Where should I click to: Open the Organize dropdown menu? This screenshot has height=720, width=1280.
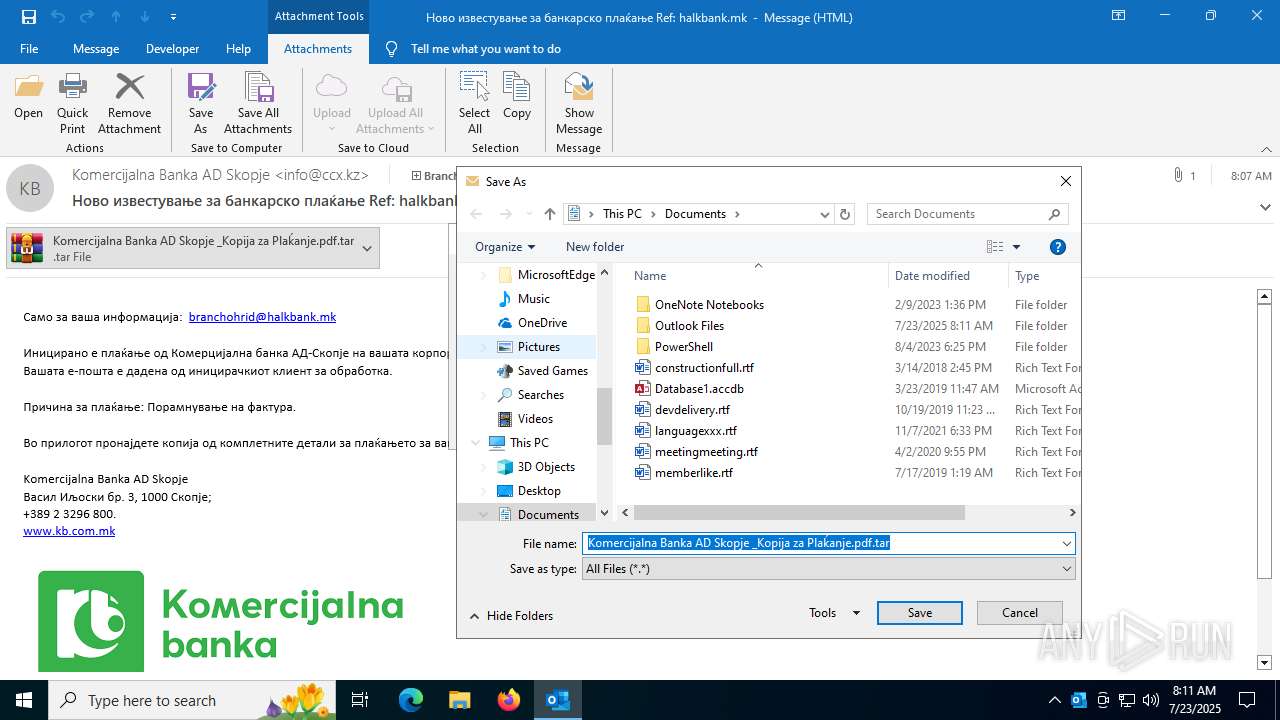click(x=505, y=247)
